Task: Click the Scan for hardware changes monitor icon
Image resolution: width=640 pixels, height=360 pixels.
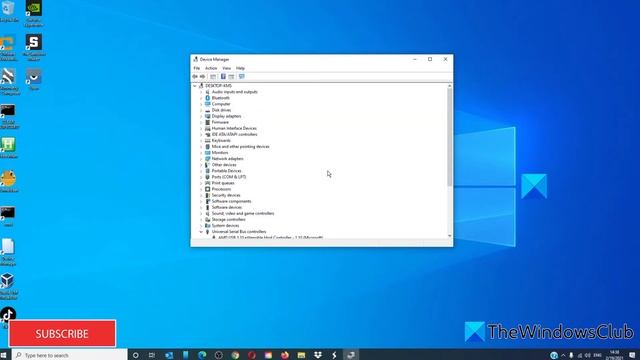Action: point(242,76)
